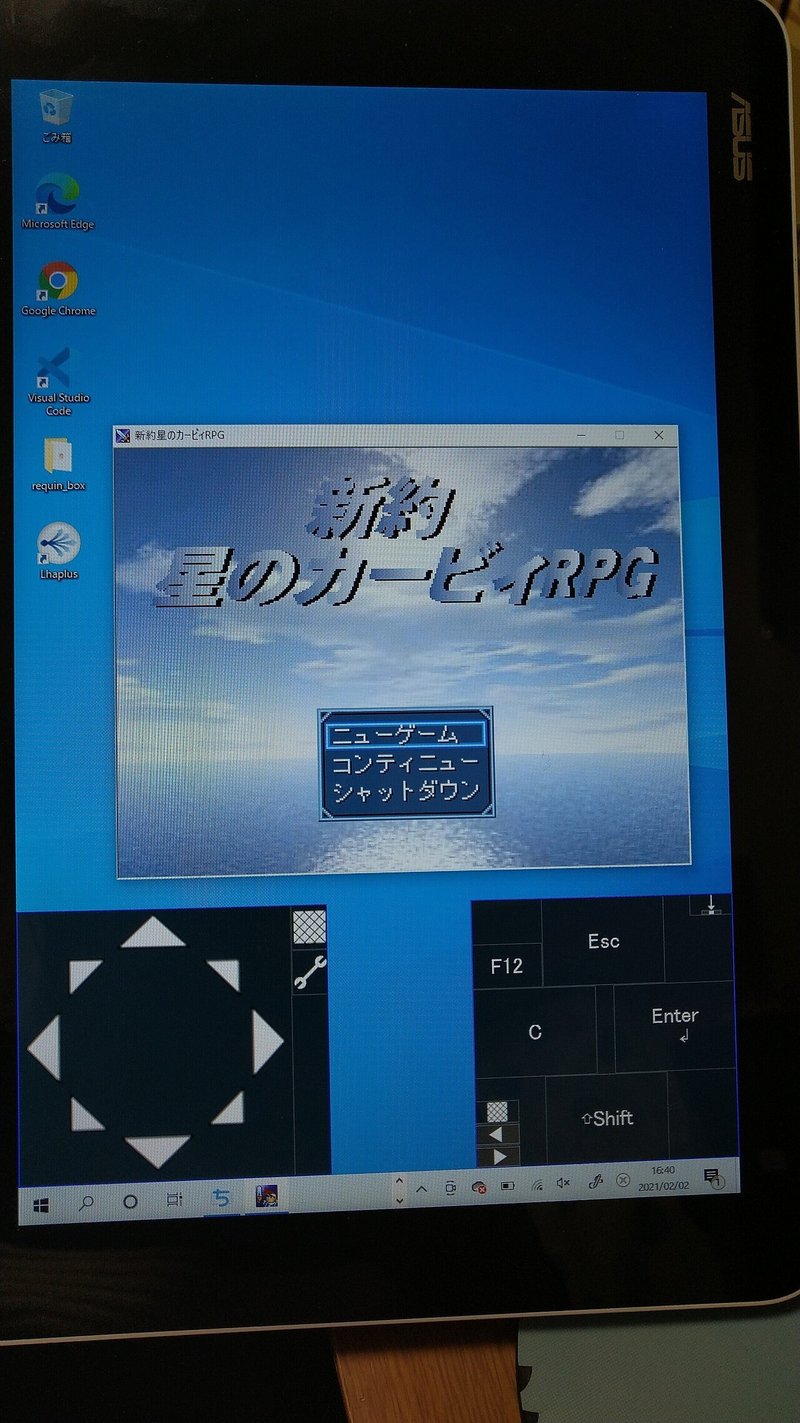Click the blue touch-pad app taskbar icon
800x1423 pixels.
[x=221, y=1197]
